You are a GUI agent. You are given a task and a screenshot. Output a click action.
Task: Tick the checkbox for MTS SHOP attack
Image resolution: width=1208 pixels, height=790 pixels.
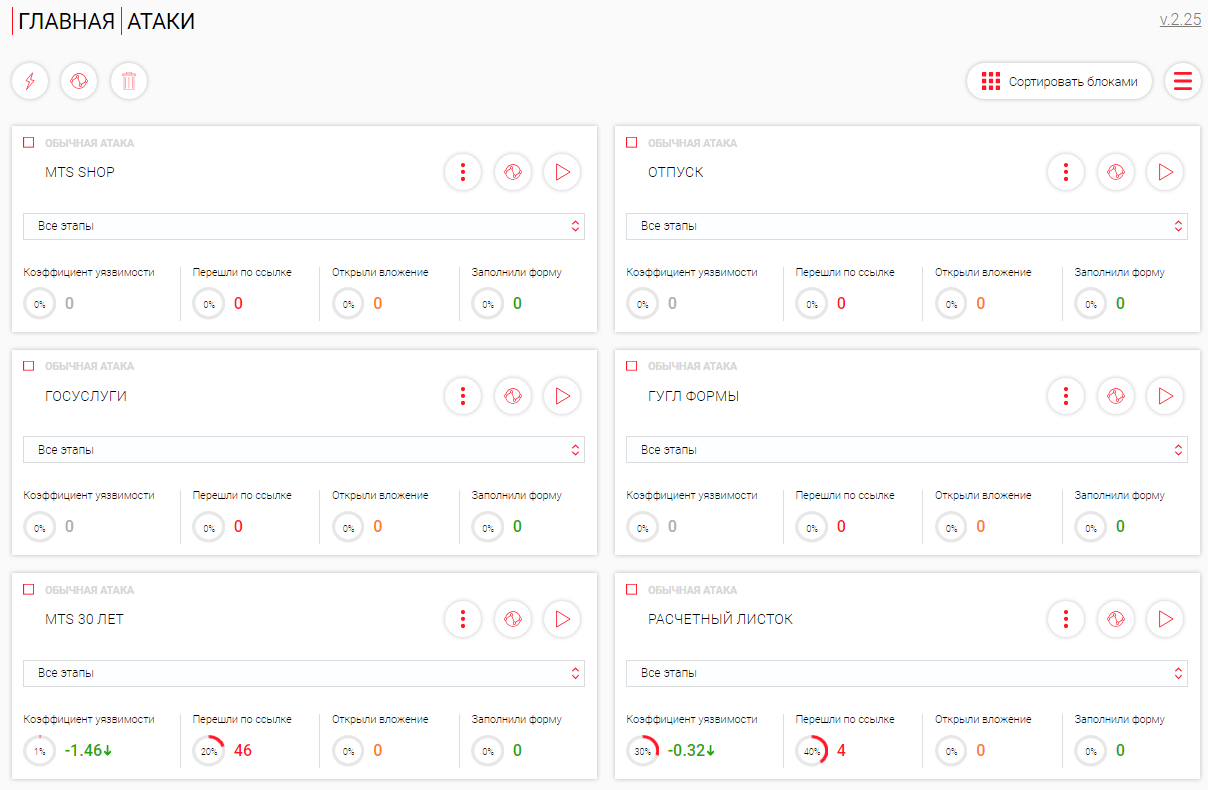[x=29, y=143]
